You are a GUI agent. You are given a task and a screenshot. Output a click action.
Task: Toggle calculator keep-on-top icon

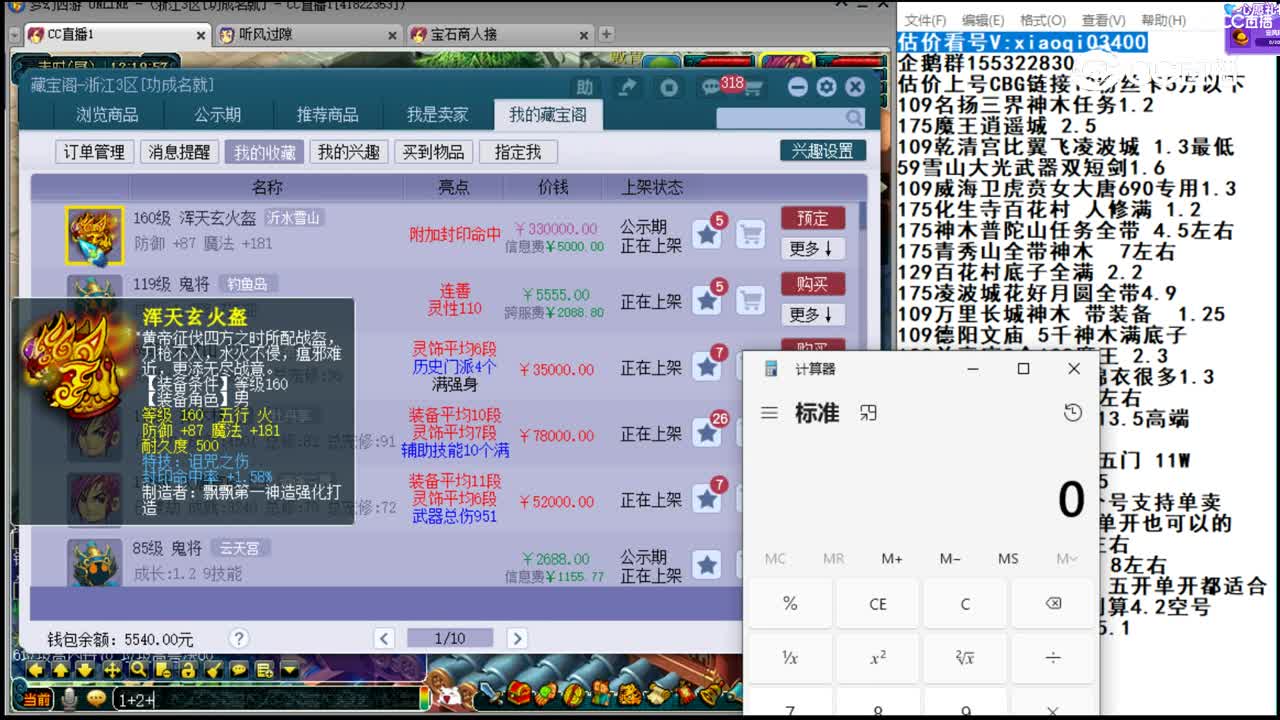pyautogui.click(x=868, y=413)
